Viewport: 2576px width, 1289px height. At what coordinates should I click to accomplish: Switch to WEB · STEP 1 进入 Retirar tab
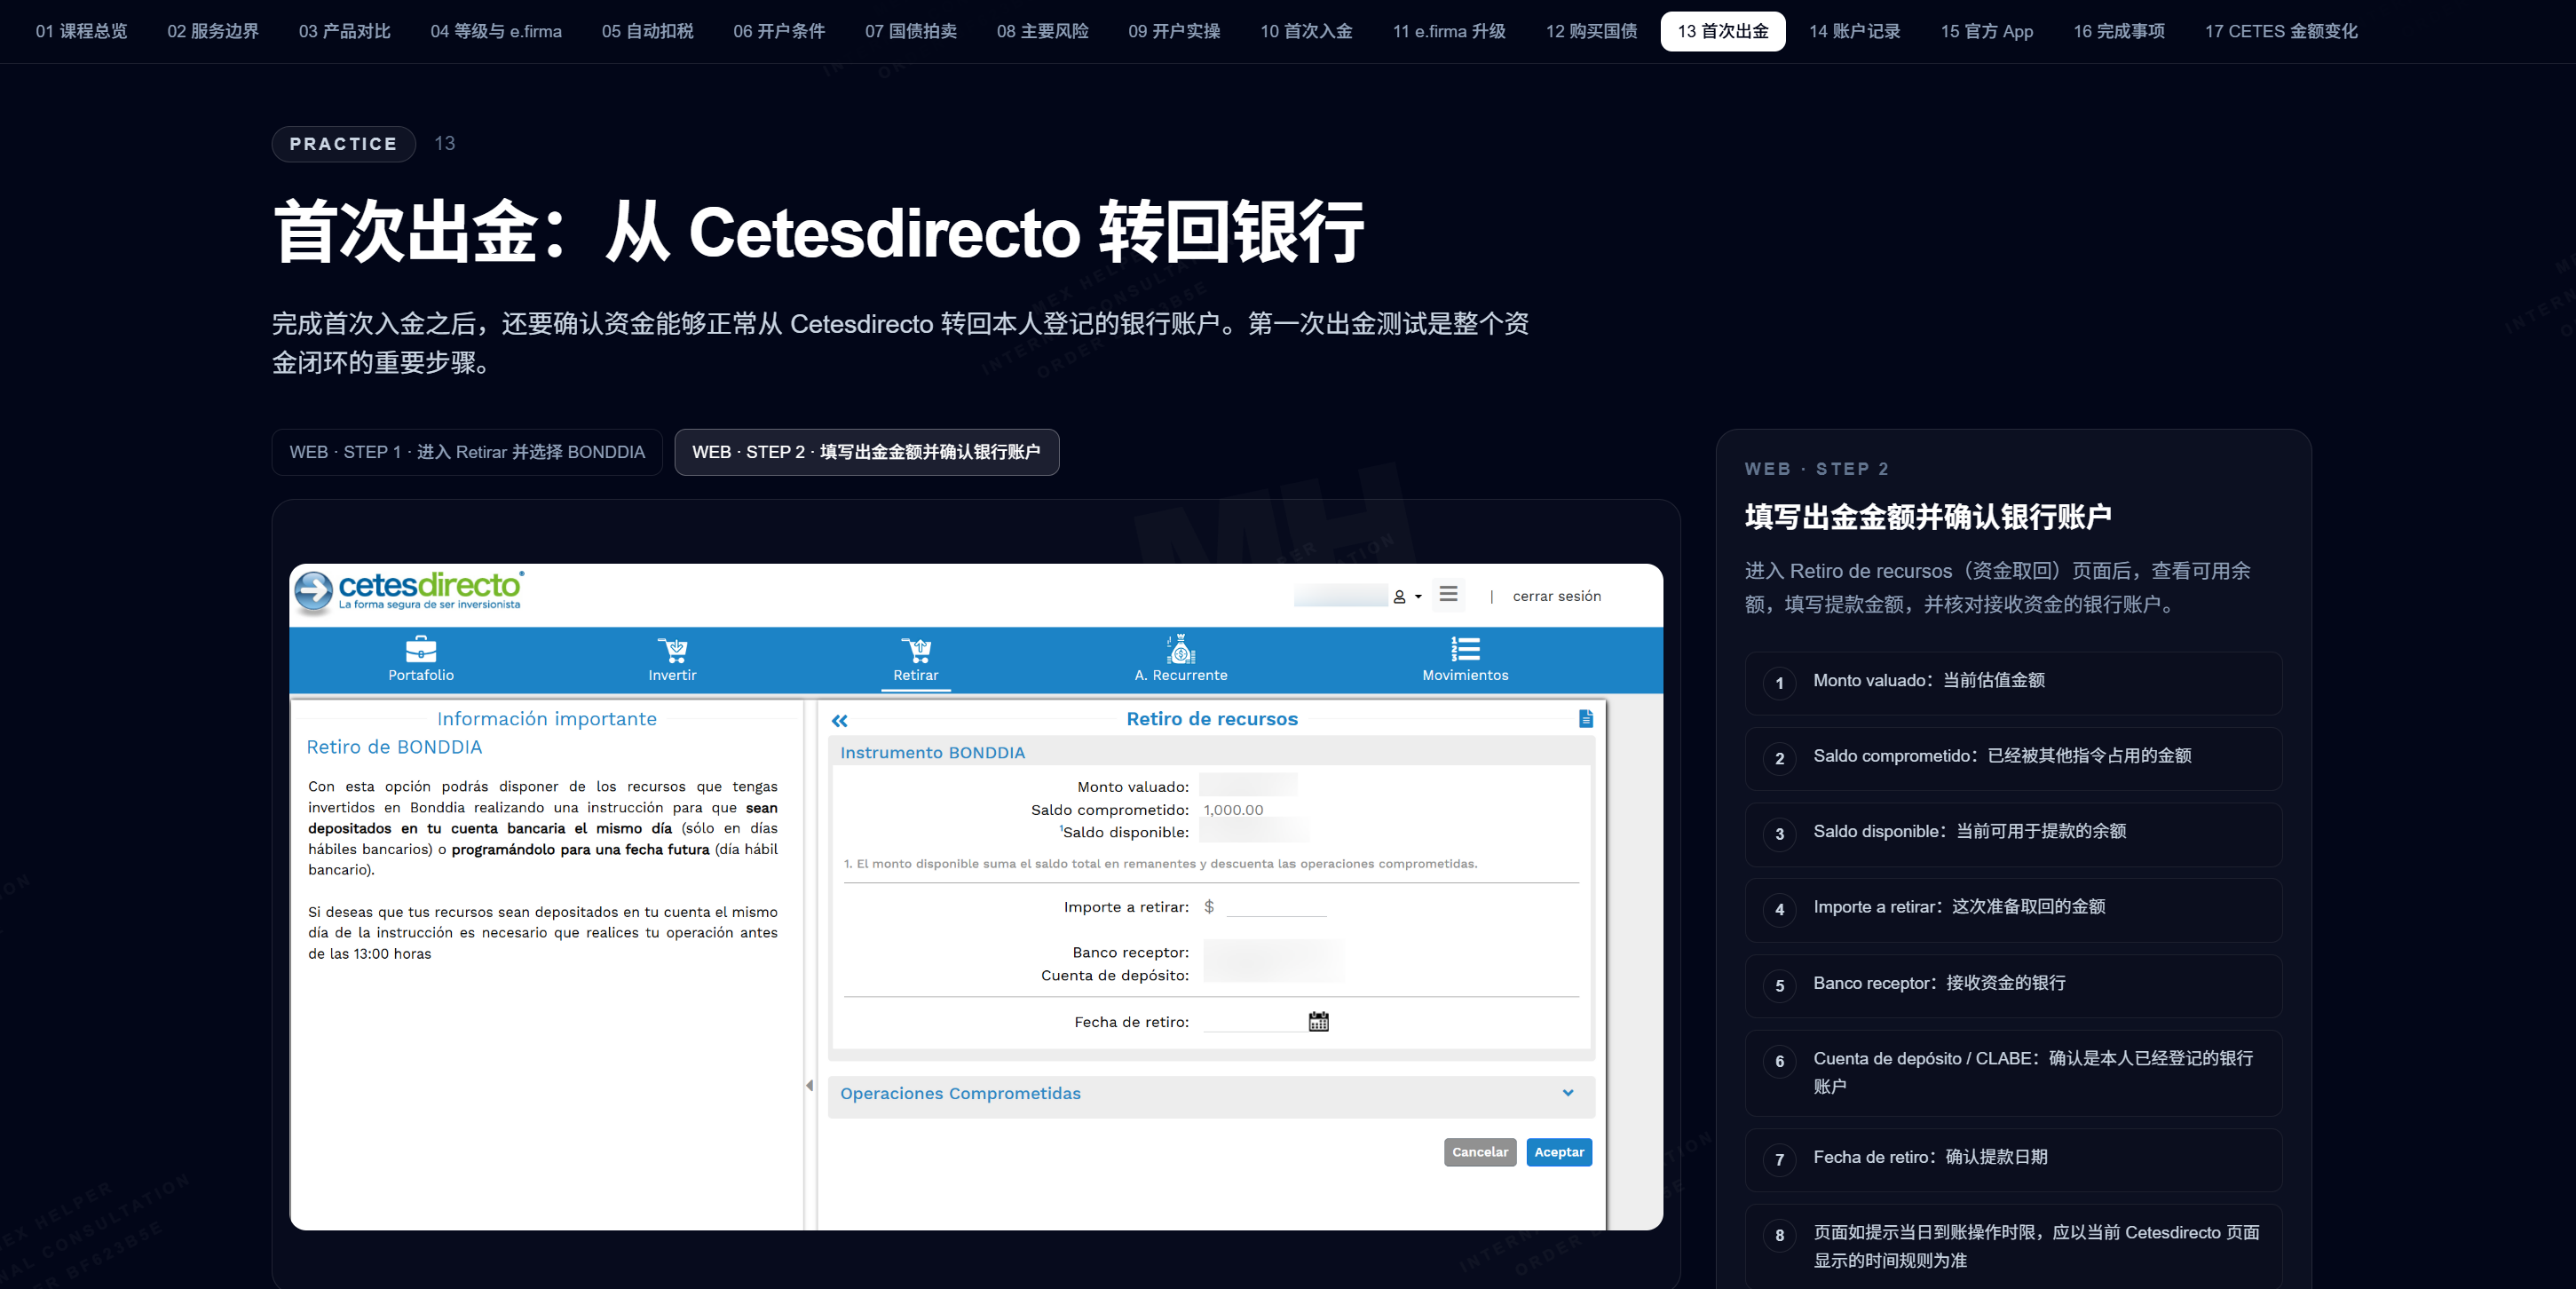(x=467, y=452)
